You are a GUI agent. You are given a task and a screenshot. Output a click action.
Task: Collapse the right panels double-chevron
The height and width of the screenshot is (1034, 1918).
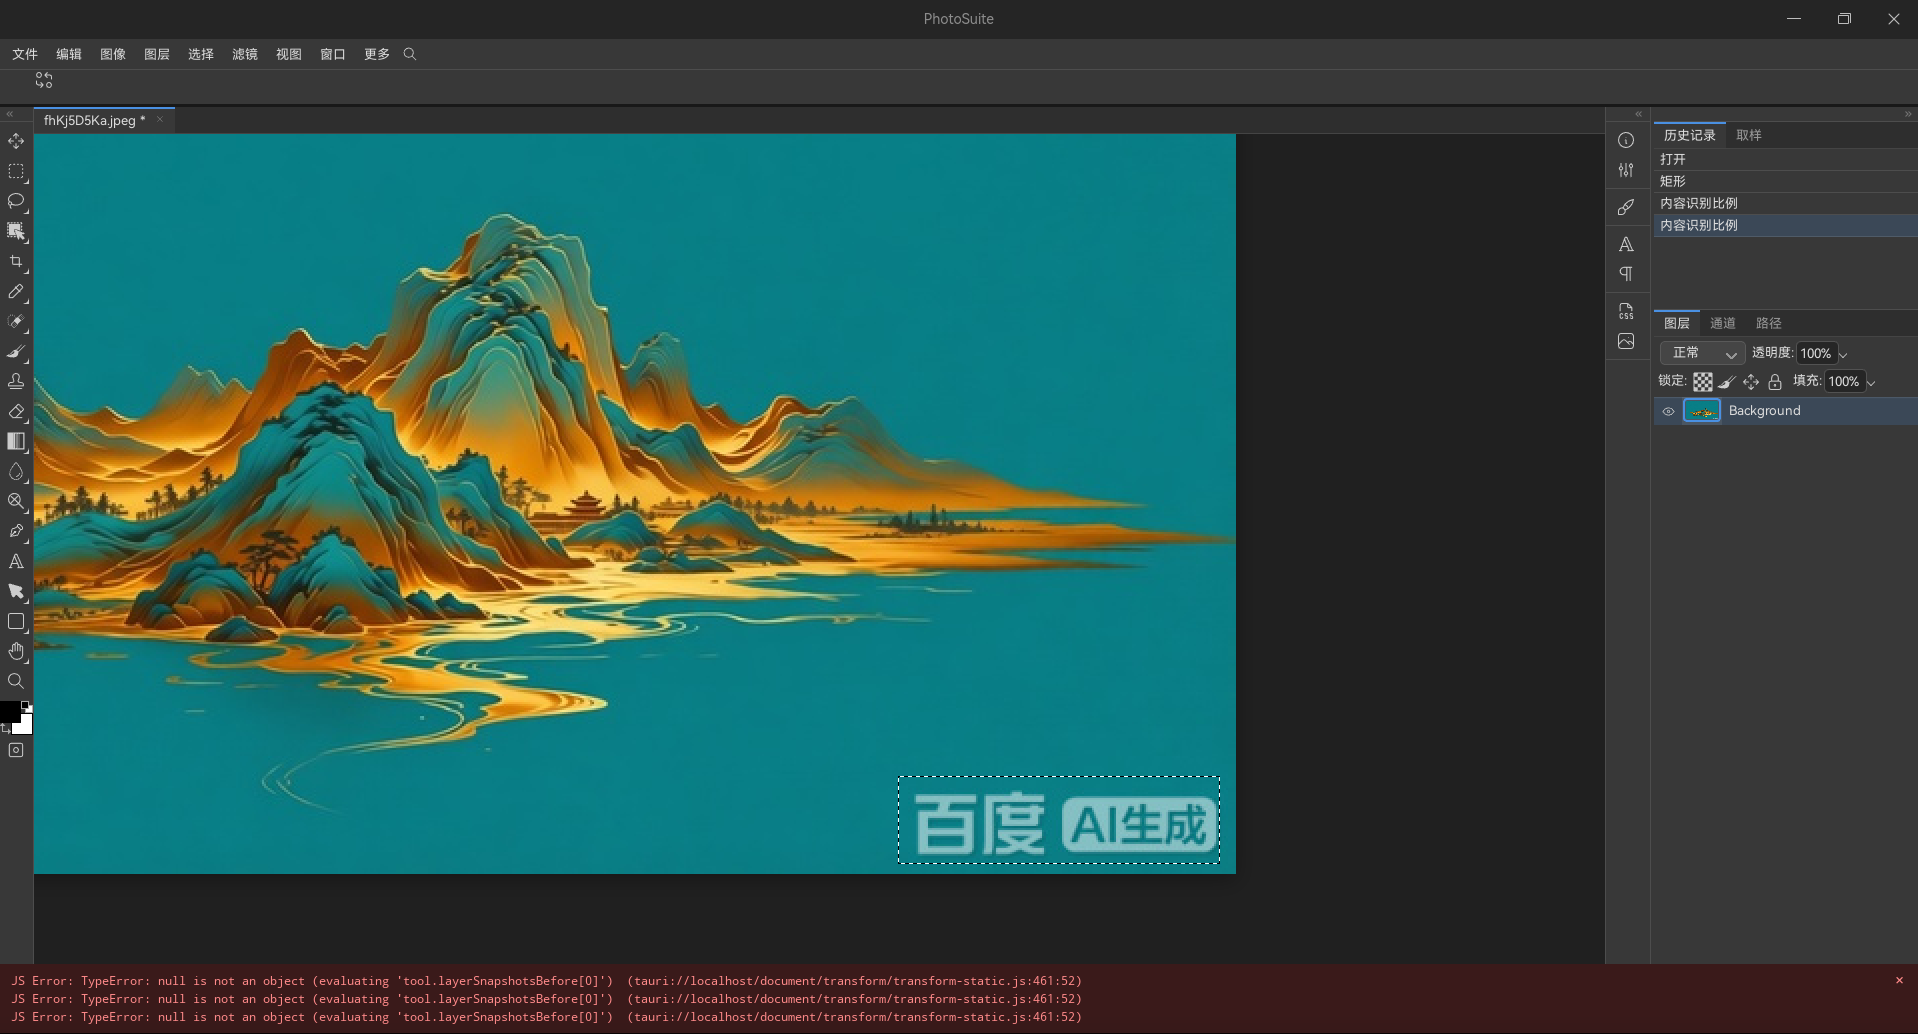(1908, 114)
